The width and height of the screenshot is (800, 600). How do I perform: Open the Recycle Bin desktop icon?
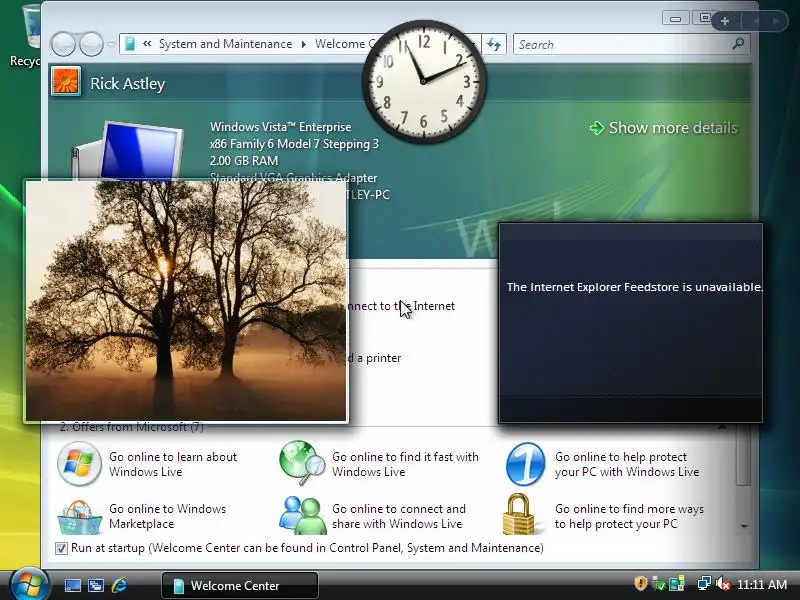click(26, 36)
